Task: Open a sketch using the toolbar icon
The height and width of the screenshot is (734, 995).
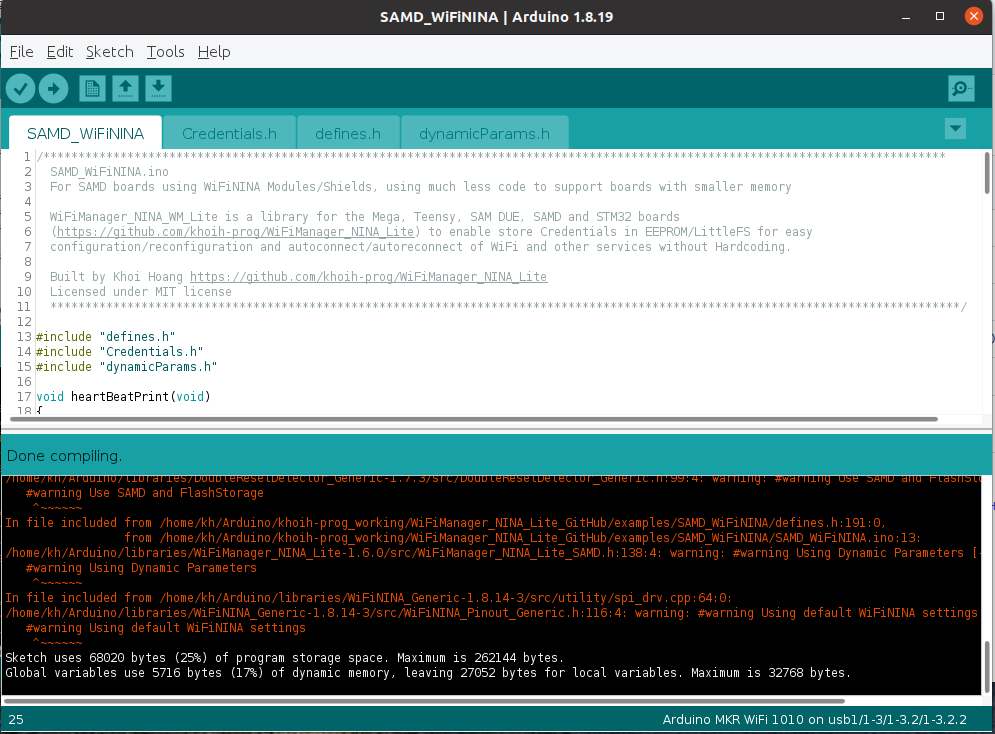Action: click(124, 88)
